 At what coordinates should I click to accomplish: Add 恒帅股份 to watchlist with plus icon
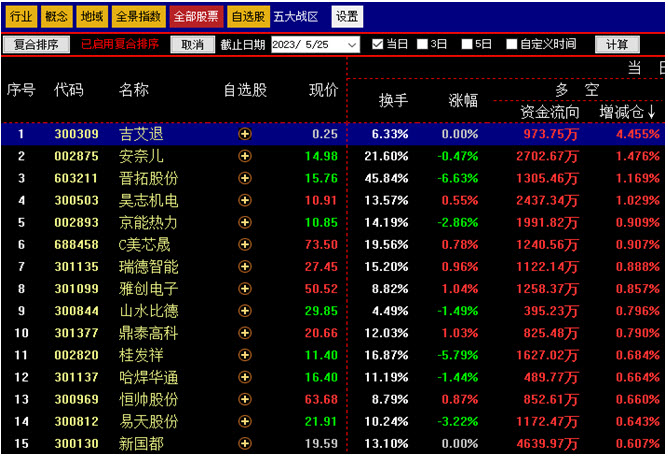click(245, 400)
